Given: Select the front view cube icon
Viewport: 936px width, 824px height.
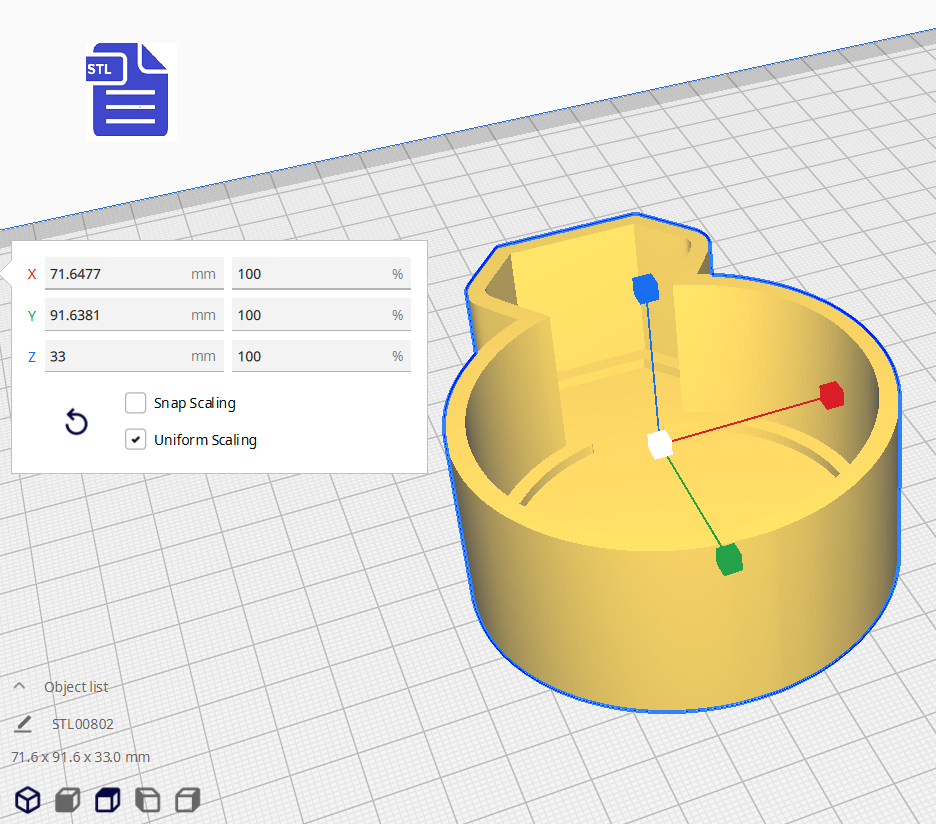Looking at the screenshot, I should [67, 800].
